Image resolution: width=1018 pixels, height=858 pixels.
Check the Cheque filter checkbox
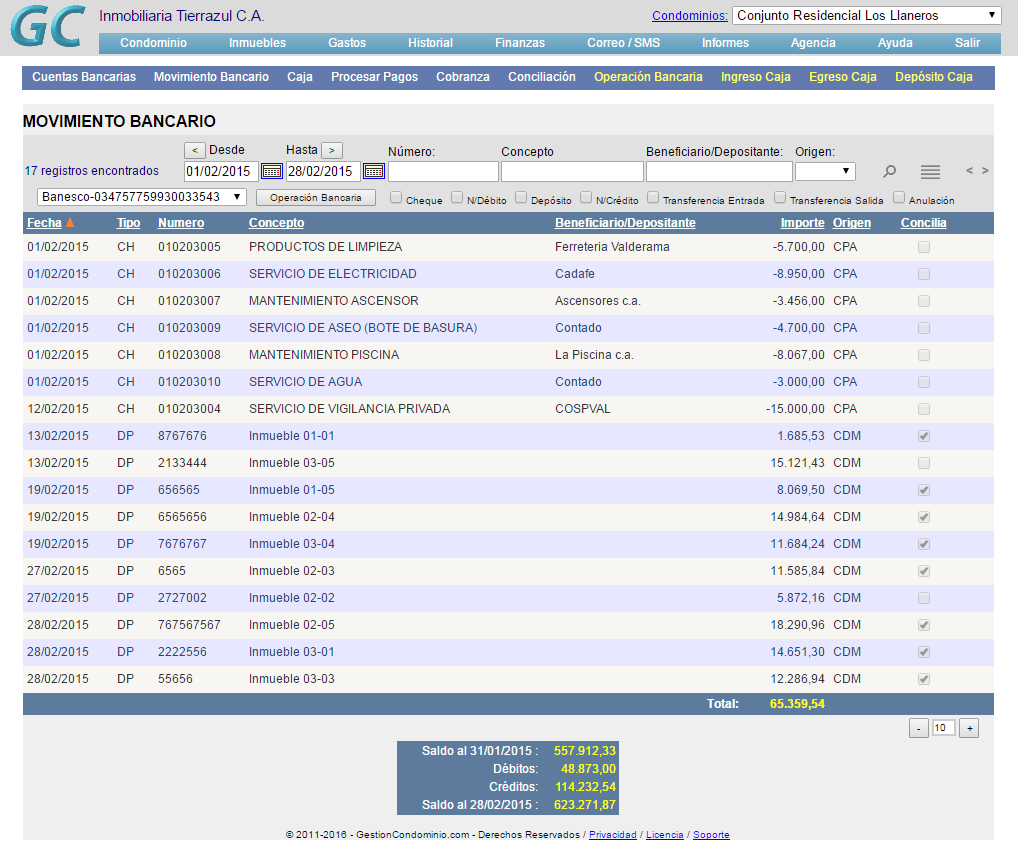point(396,198)
